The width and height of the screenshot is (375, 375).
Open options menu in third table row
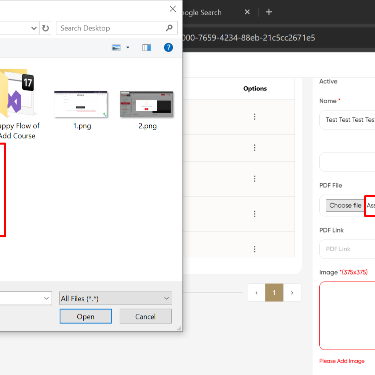point(254,179)
